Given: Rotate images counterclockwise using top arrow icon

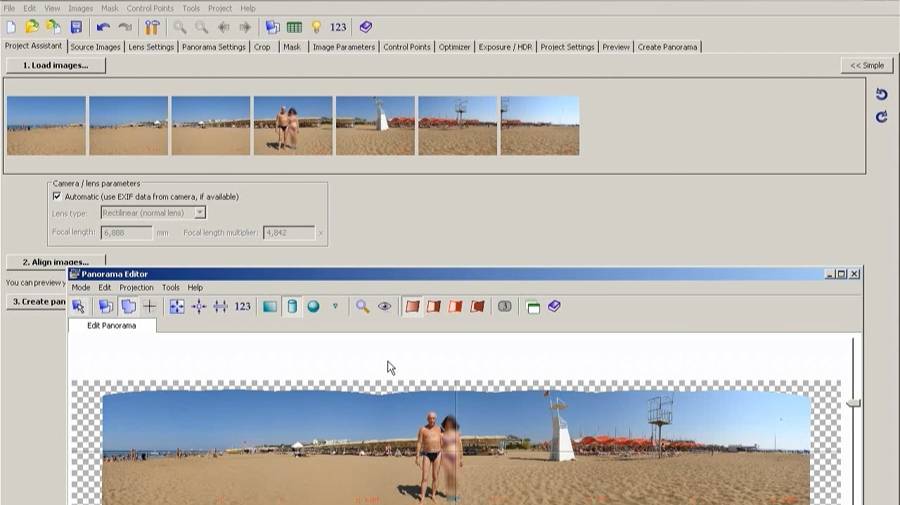Looking at the screenshot, I should click(x=882, y=94).
